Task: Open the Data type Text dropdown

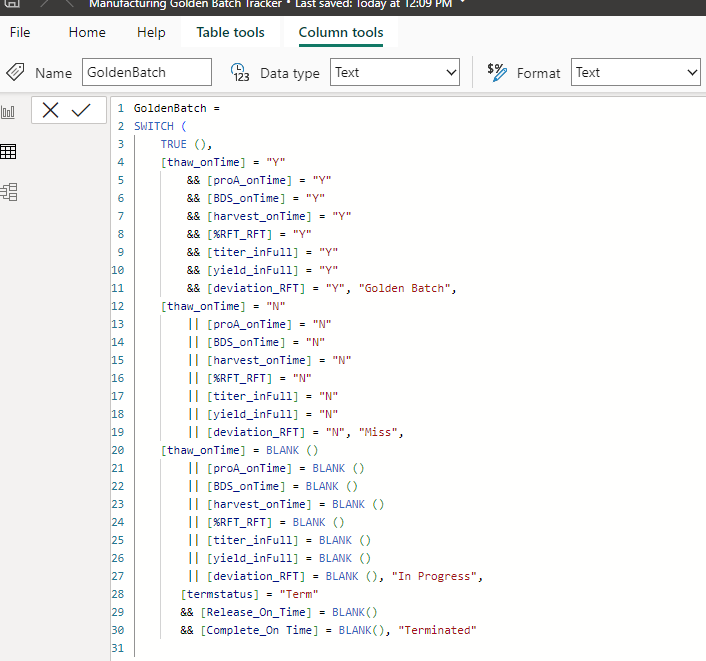Action: [395, 72]
